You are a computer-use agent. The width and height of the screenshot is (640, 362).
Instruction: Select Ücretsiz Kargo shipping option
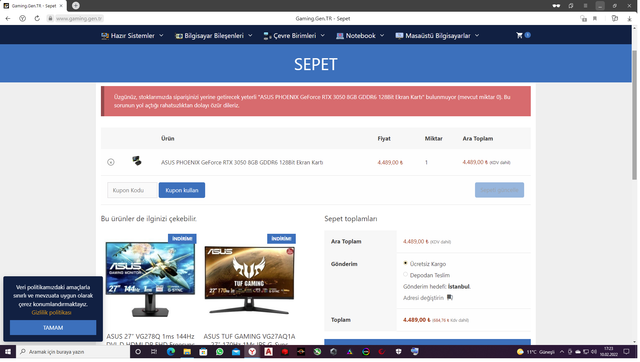tap(405, 264)
